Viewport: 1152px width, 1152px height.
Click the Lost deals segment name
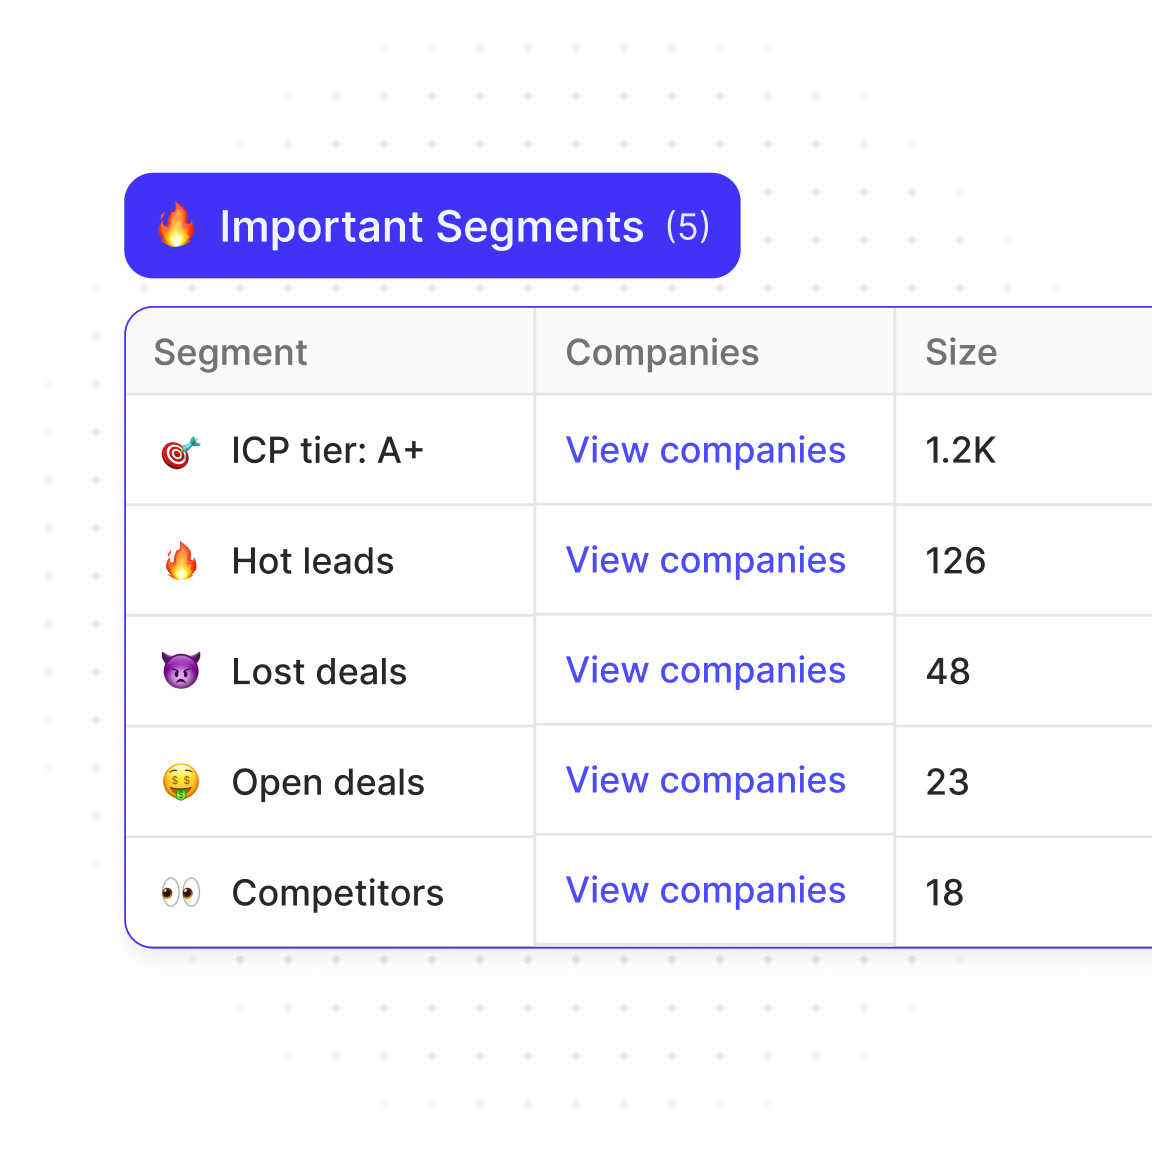pyautogui.click(x=319, y=672)
